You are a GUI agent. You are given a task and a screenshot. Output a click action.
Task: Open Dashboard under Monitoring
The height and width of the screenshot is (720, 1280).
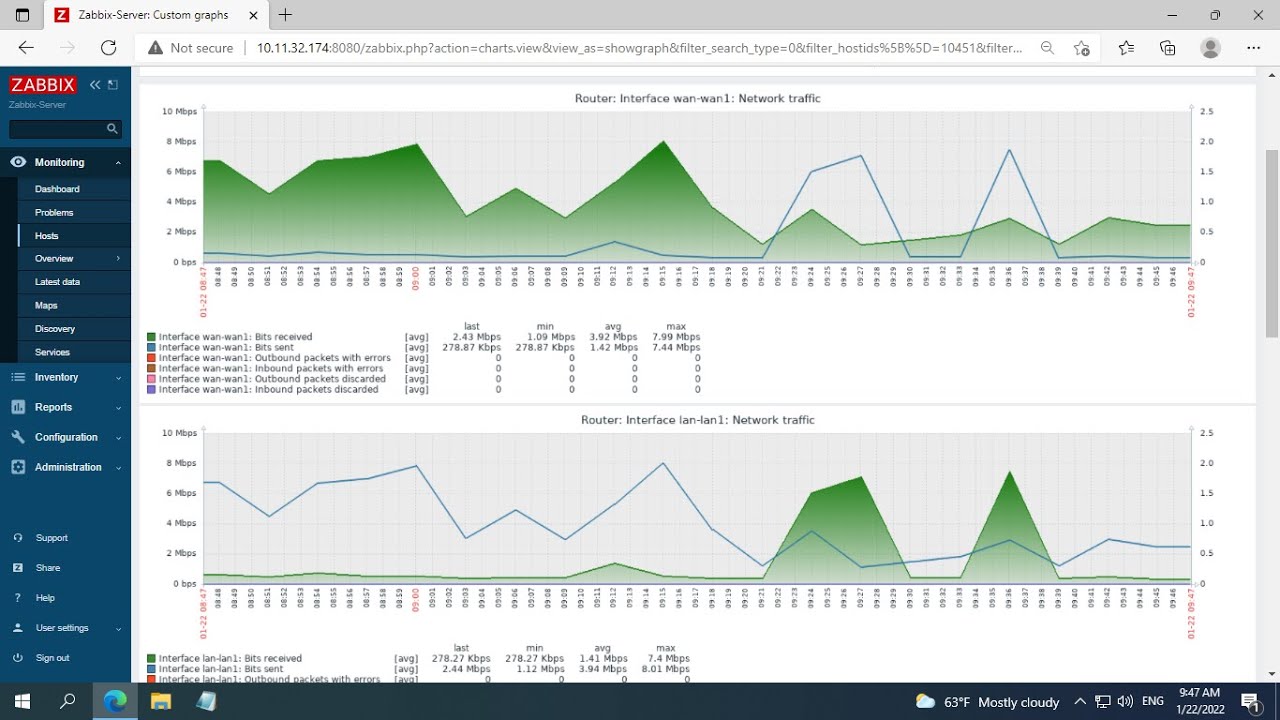(57, 189)
